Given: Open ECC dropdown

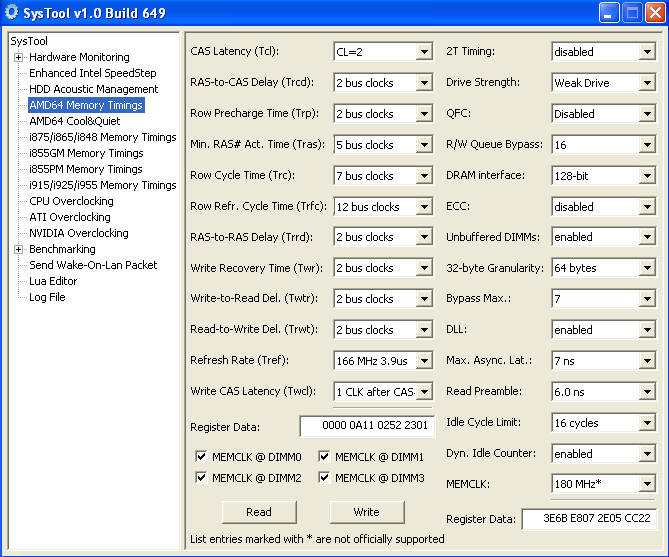Looking at the screenshot, I should tap(603, 207).
